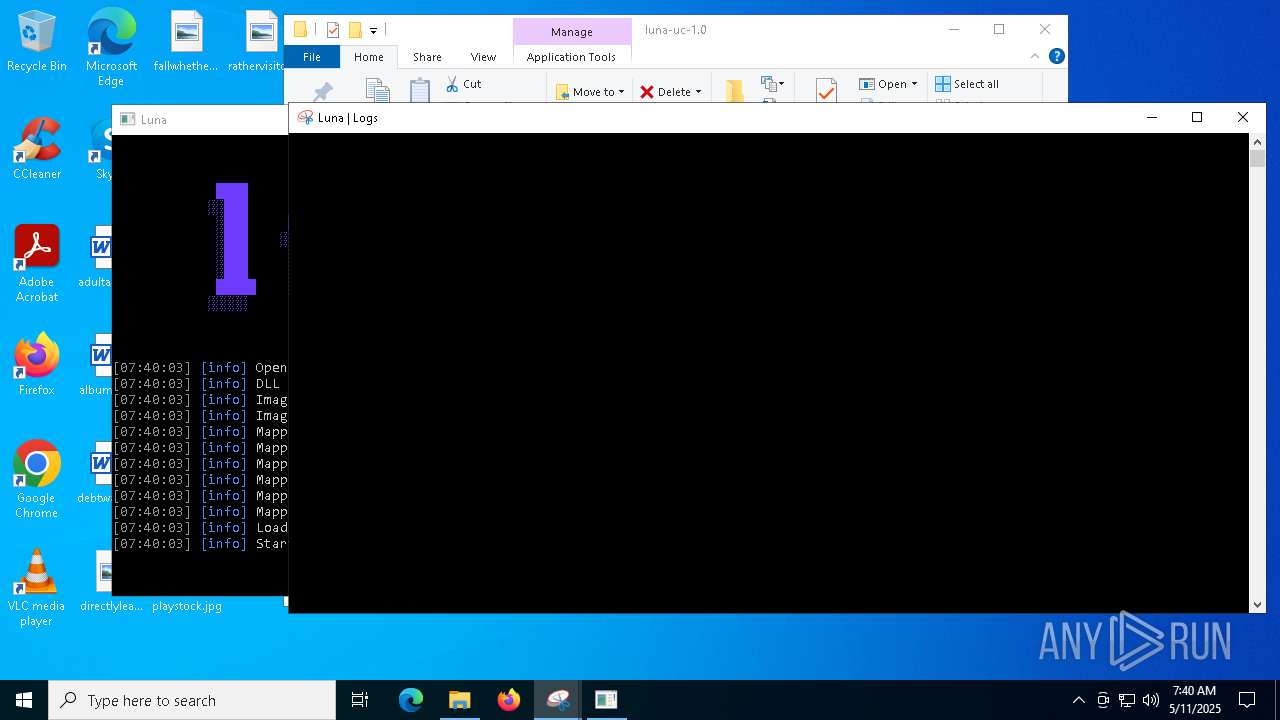Open File Explorer from the taskbar
This screenshot has height=720, width=1280.
(459, 700)
